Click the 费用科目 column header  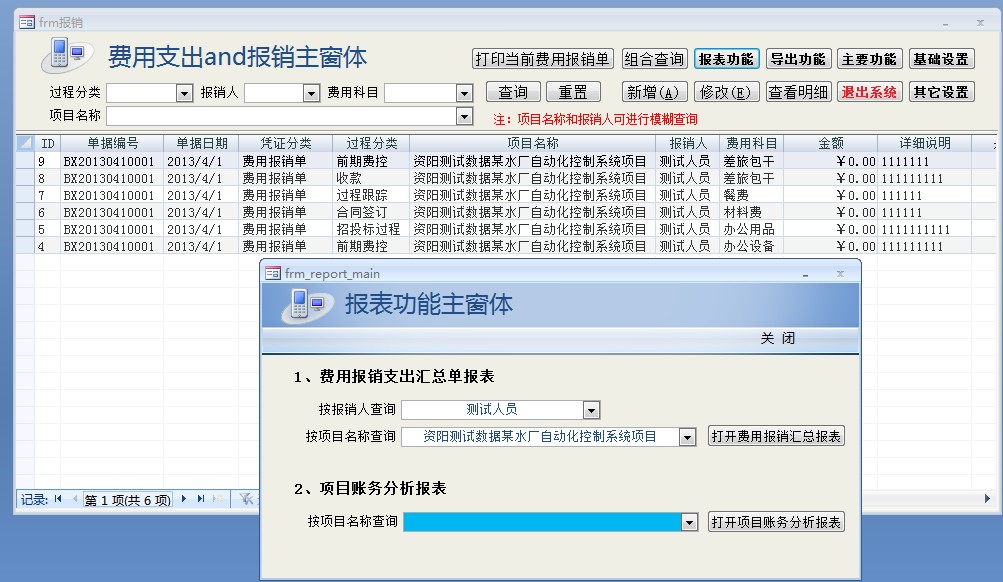[x=752, y=143]
